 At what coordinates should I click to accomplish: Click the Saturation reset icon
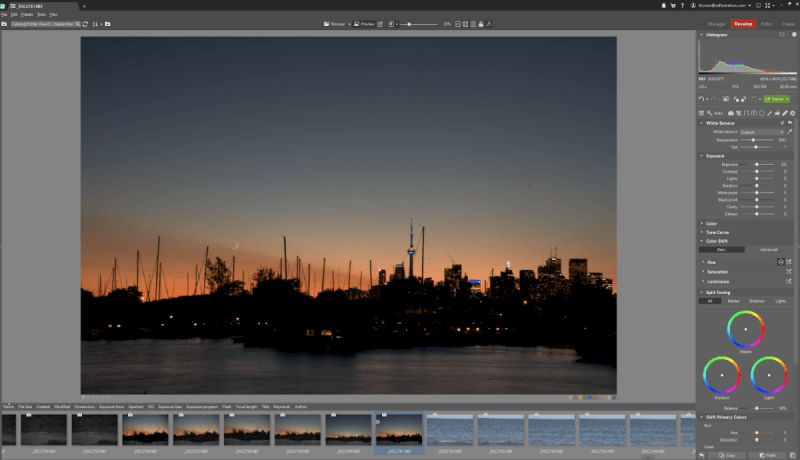(789, 272)
